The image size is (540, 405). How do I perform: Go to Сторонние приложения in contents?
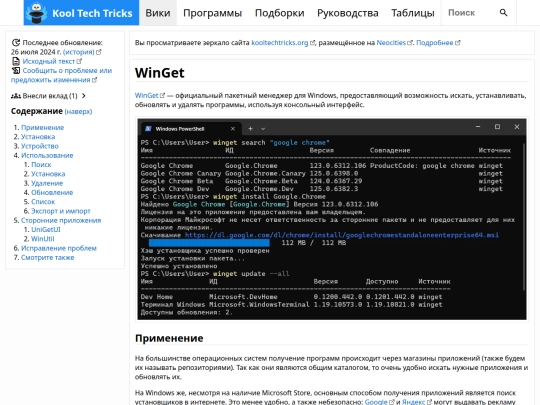coord(61,220)
